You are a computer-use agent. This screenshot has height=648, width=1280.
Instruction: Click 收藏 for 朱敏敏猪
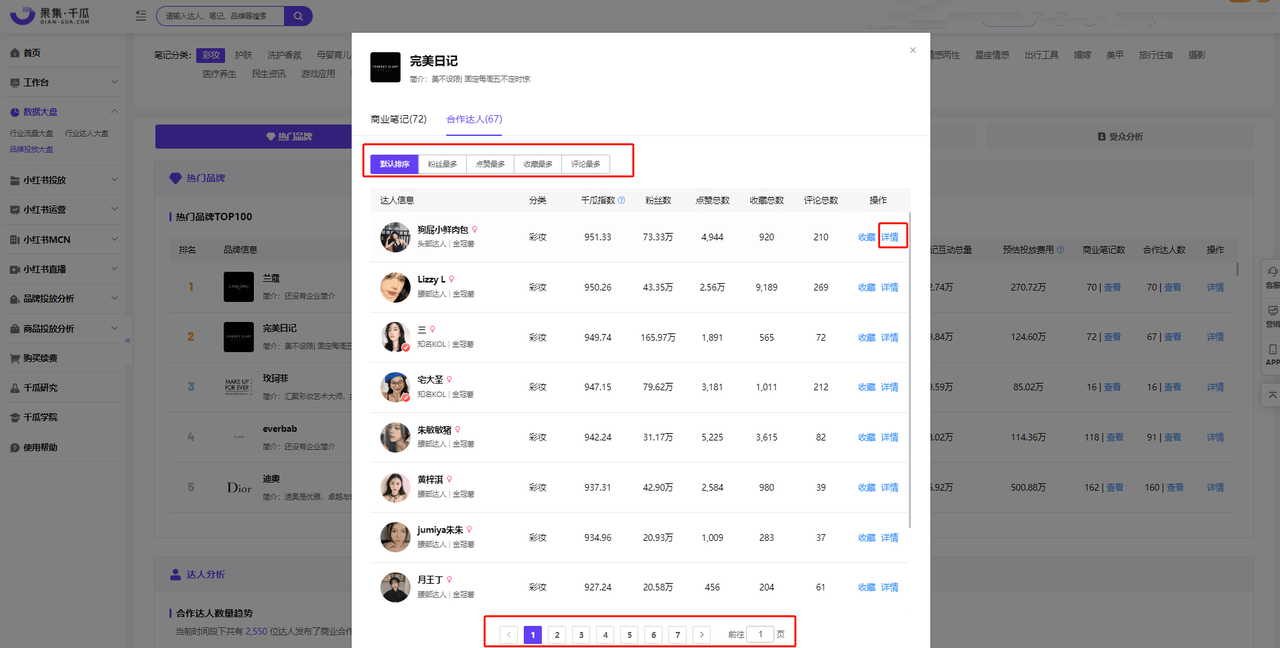point(867,437)
